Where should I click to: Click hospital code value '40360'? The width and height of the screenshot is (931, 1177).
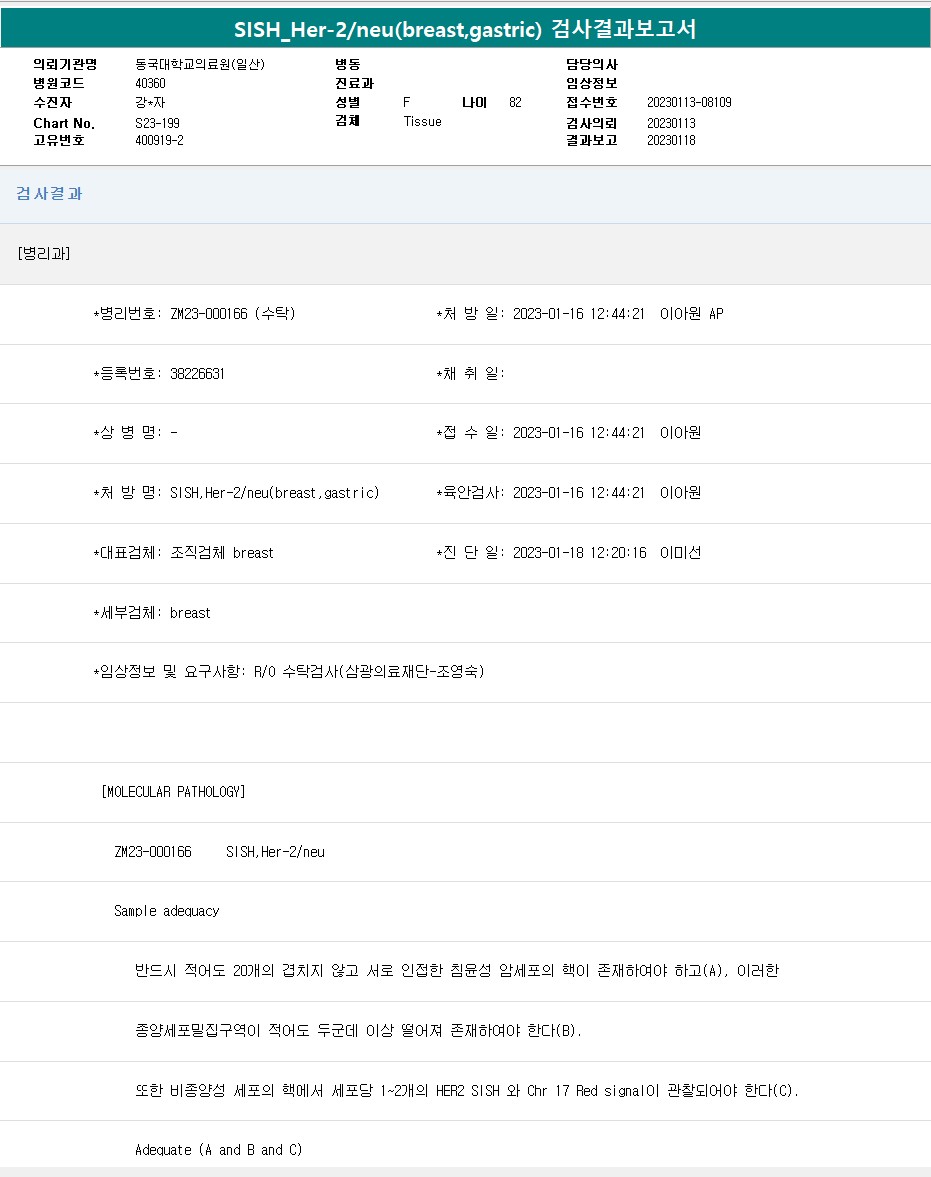coord(150,83)
